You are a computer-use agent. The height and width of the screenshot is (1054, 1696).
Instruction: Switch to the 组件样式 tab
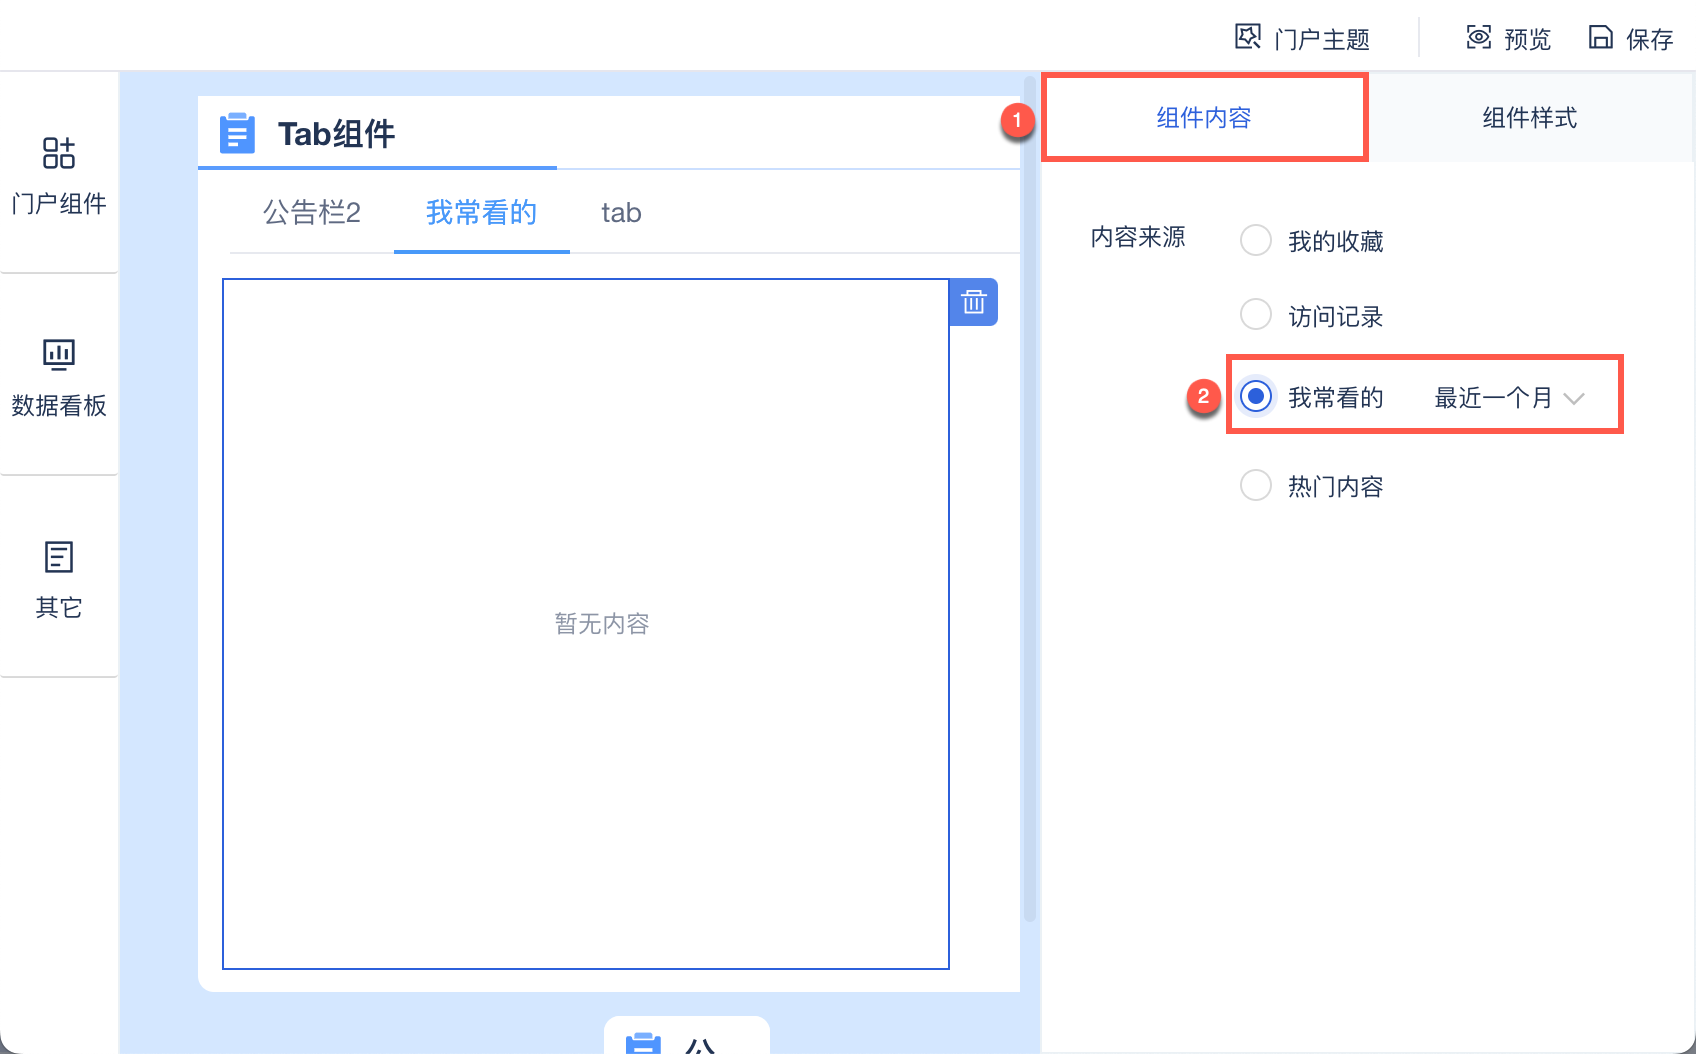1529,117
